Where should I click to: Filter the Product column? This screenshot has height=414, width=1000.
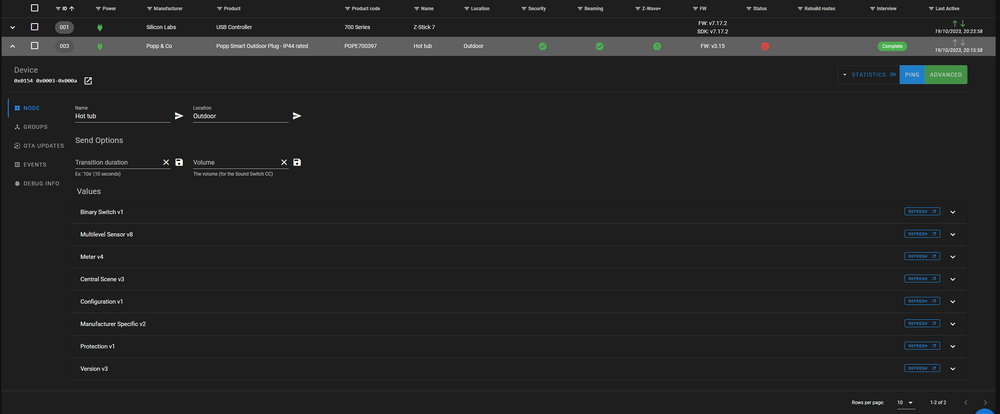tap(219, 9)
